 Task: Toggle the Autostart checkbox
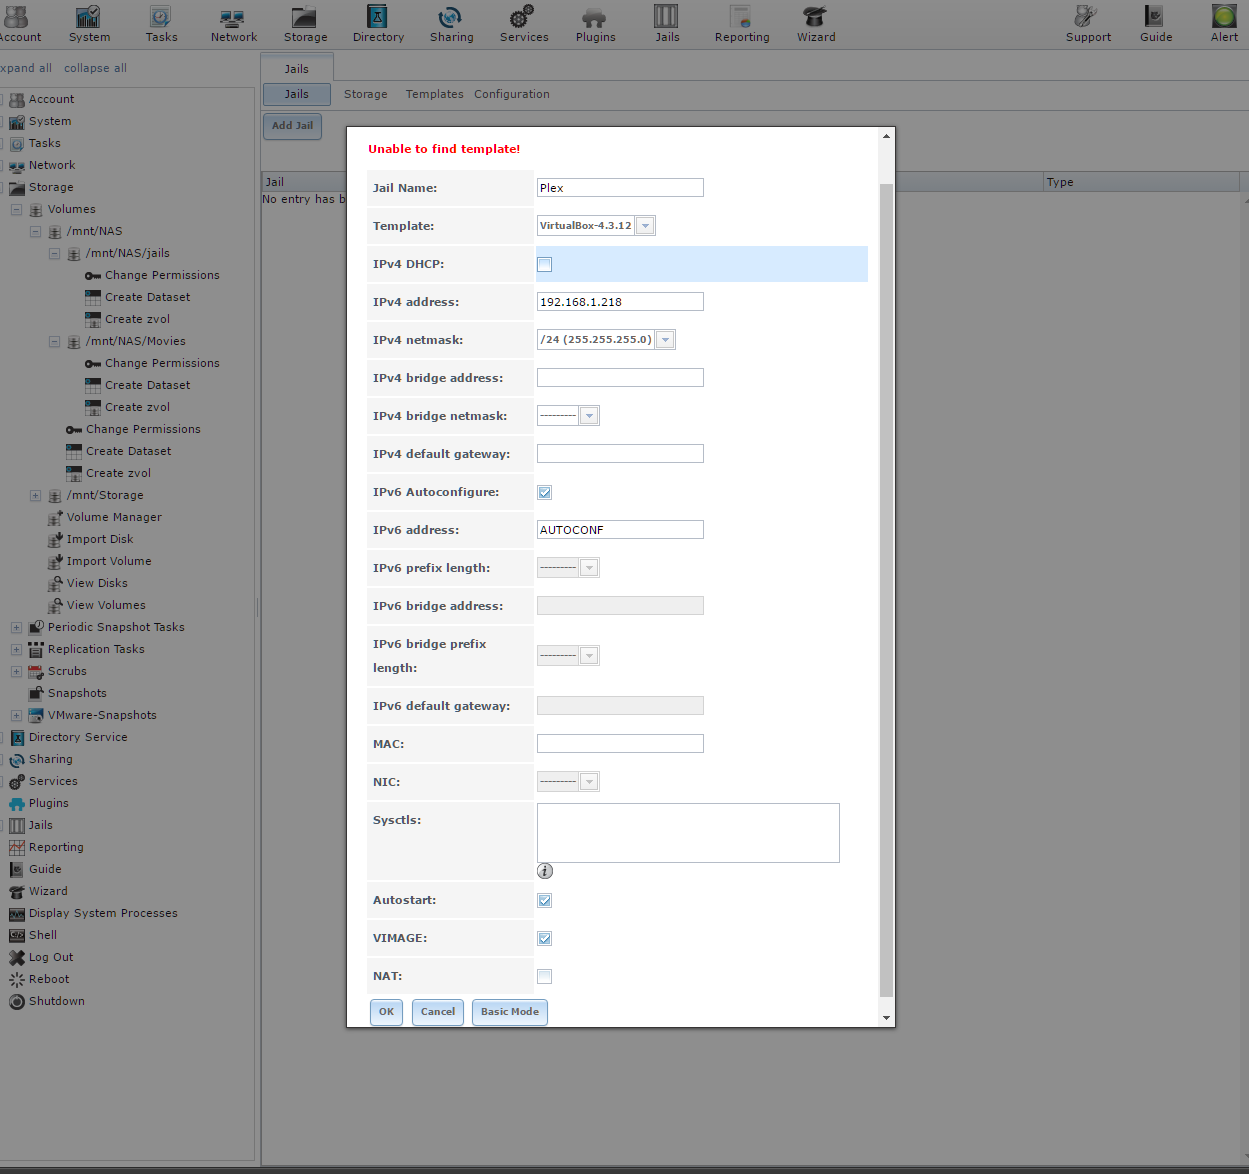[x=545, y=901]
